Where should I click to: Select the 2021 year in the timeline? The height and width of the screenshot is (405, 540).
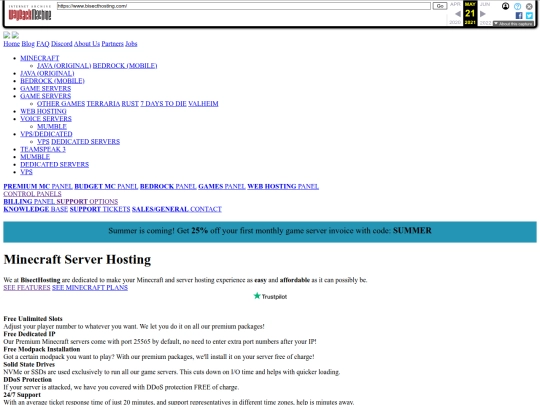470,22
